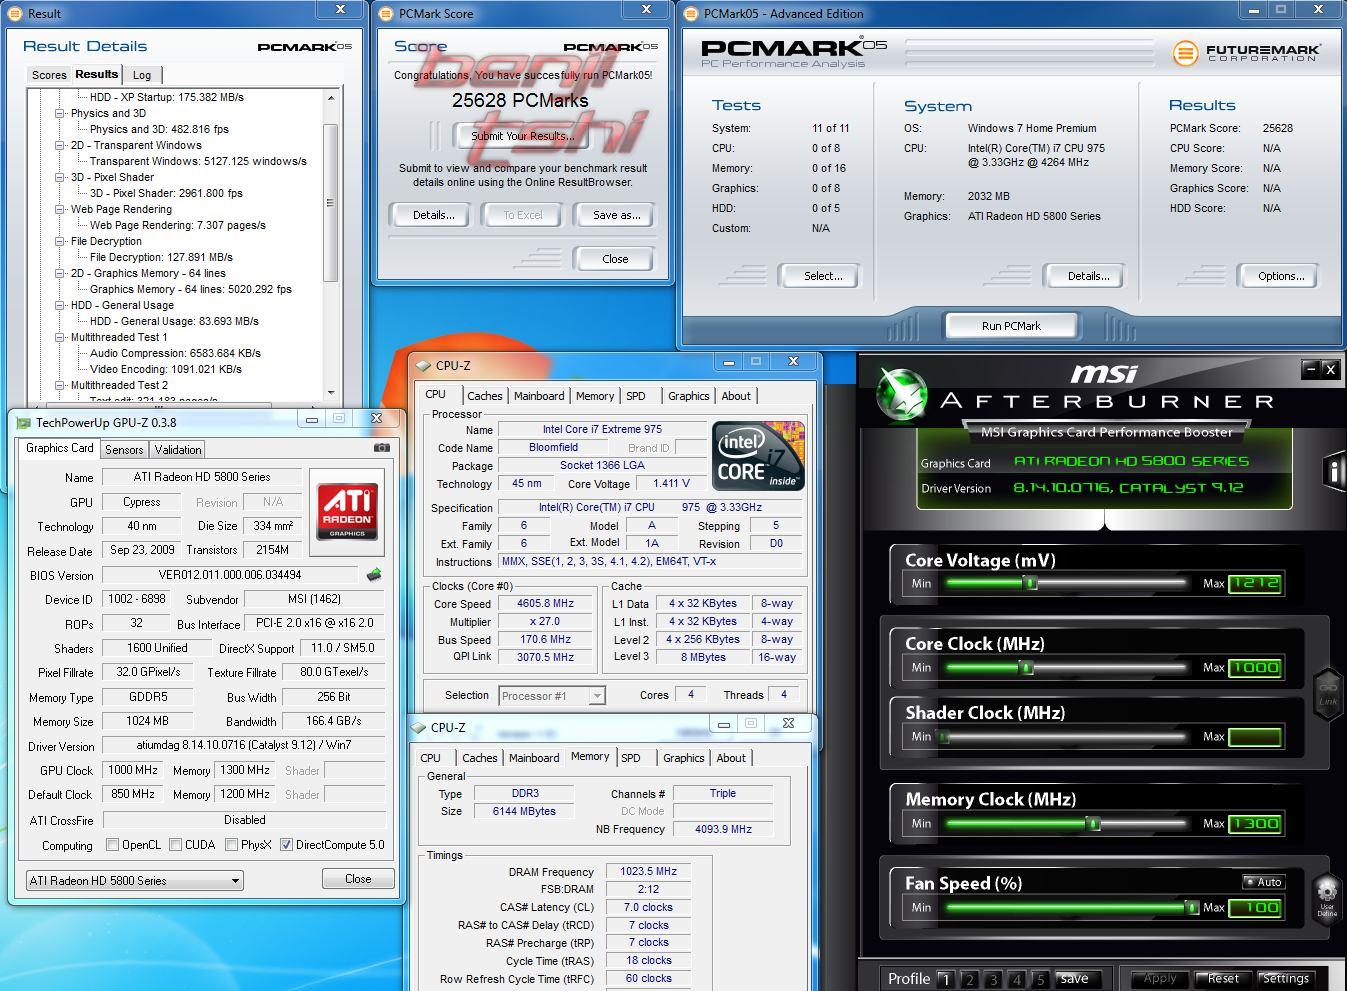Close the GPU-Z window with Close button
Image resolution: width=1347 pixels, height=991 pixels.
click(358, 879)
